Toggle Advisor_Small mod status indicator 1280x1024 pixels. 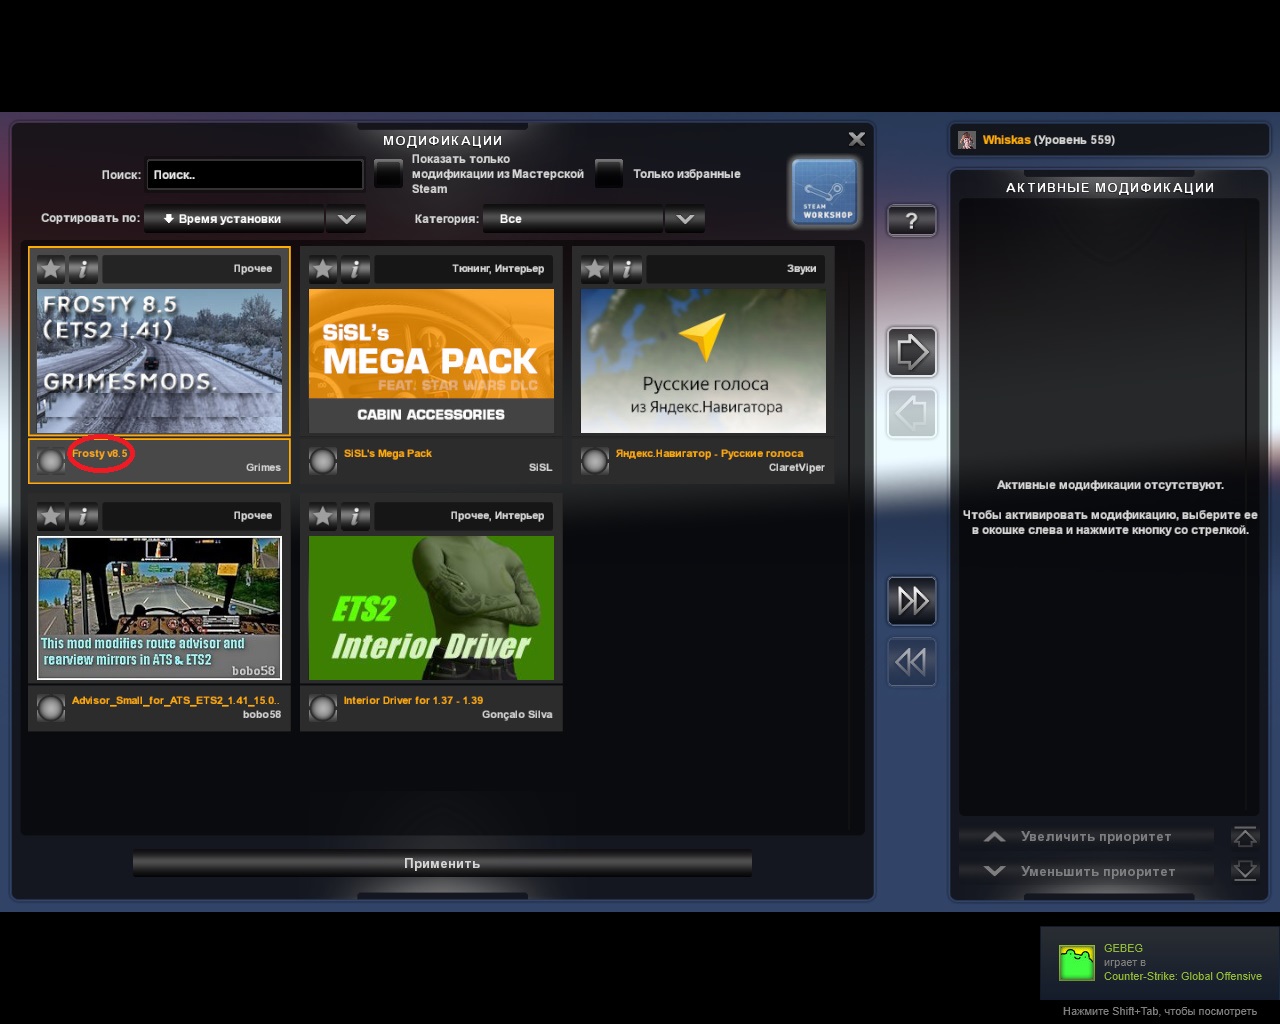[51, 708]
